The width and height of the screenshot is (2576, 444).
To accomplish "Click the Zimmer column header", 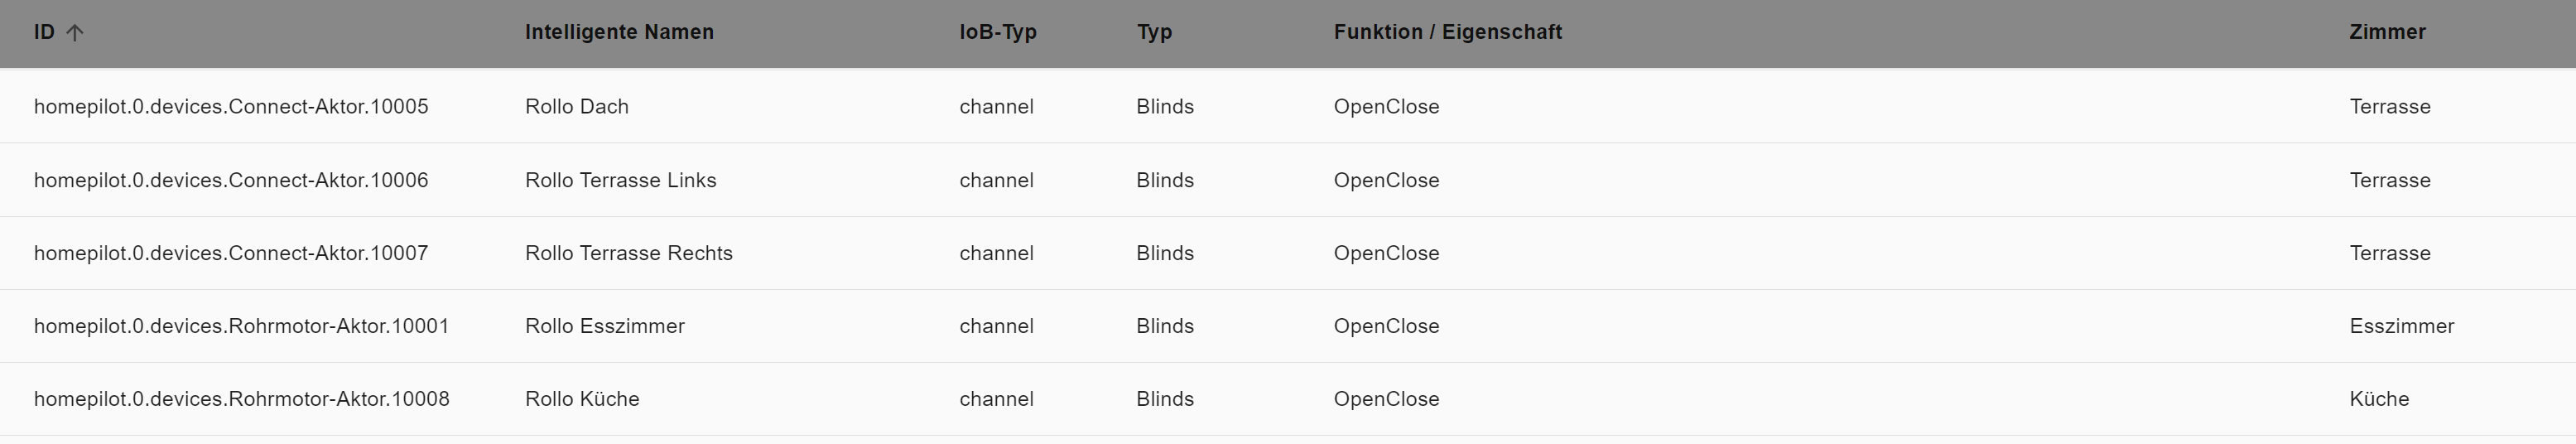I will click(2387, 32).
